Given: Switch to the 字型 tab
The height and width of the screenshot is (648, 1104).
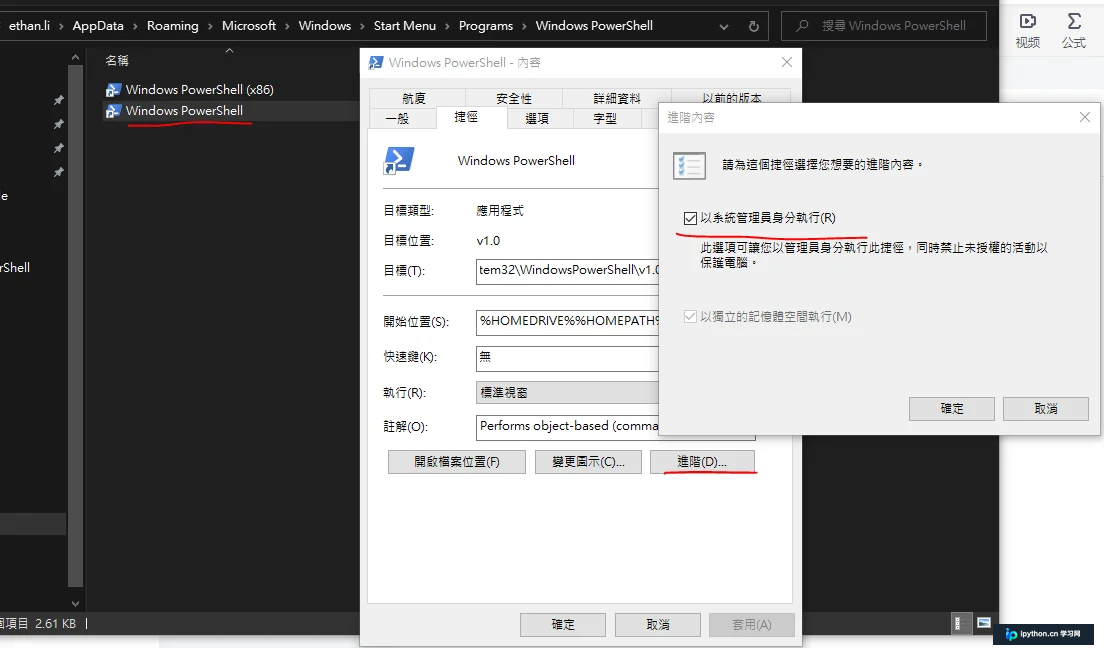Looking at the screenshot, I should pos(606,118).
